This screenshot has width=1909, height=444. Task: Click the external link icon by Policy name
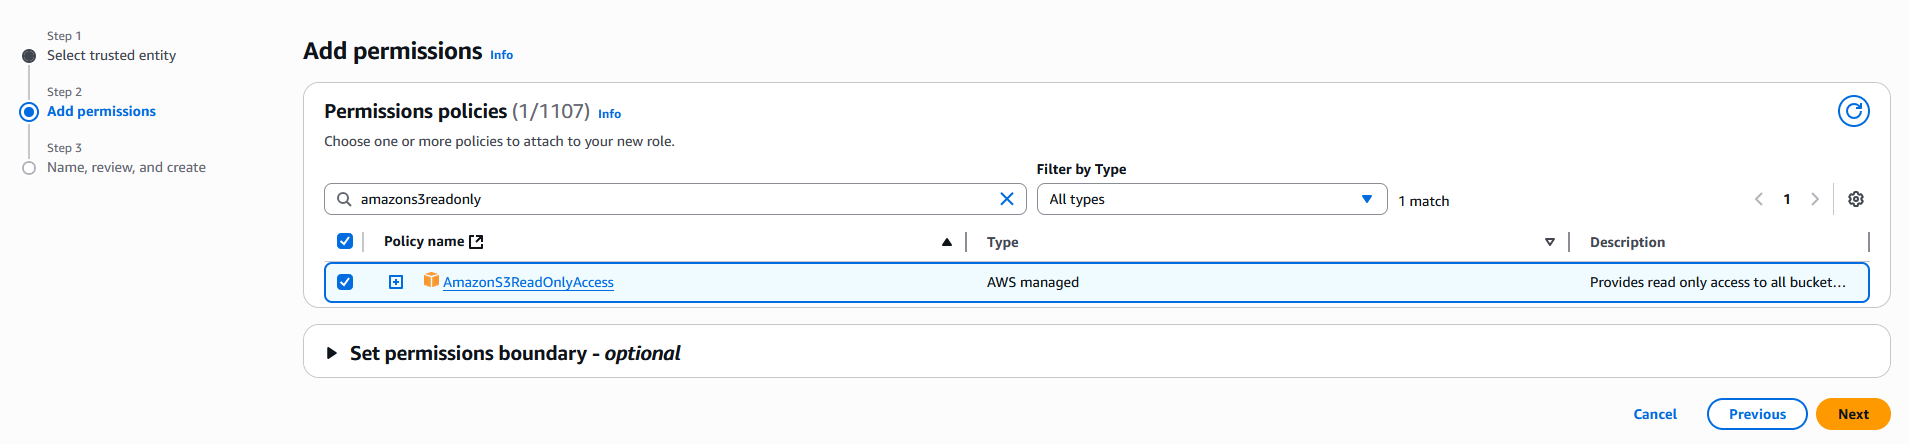click(476, 242)
